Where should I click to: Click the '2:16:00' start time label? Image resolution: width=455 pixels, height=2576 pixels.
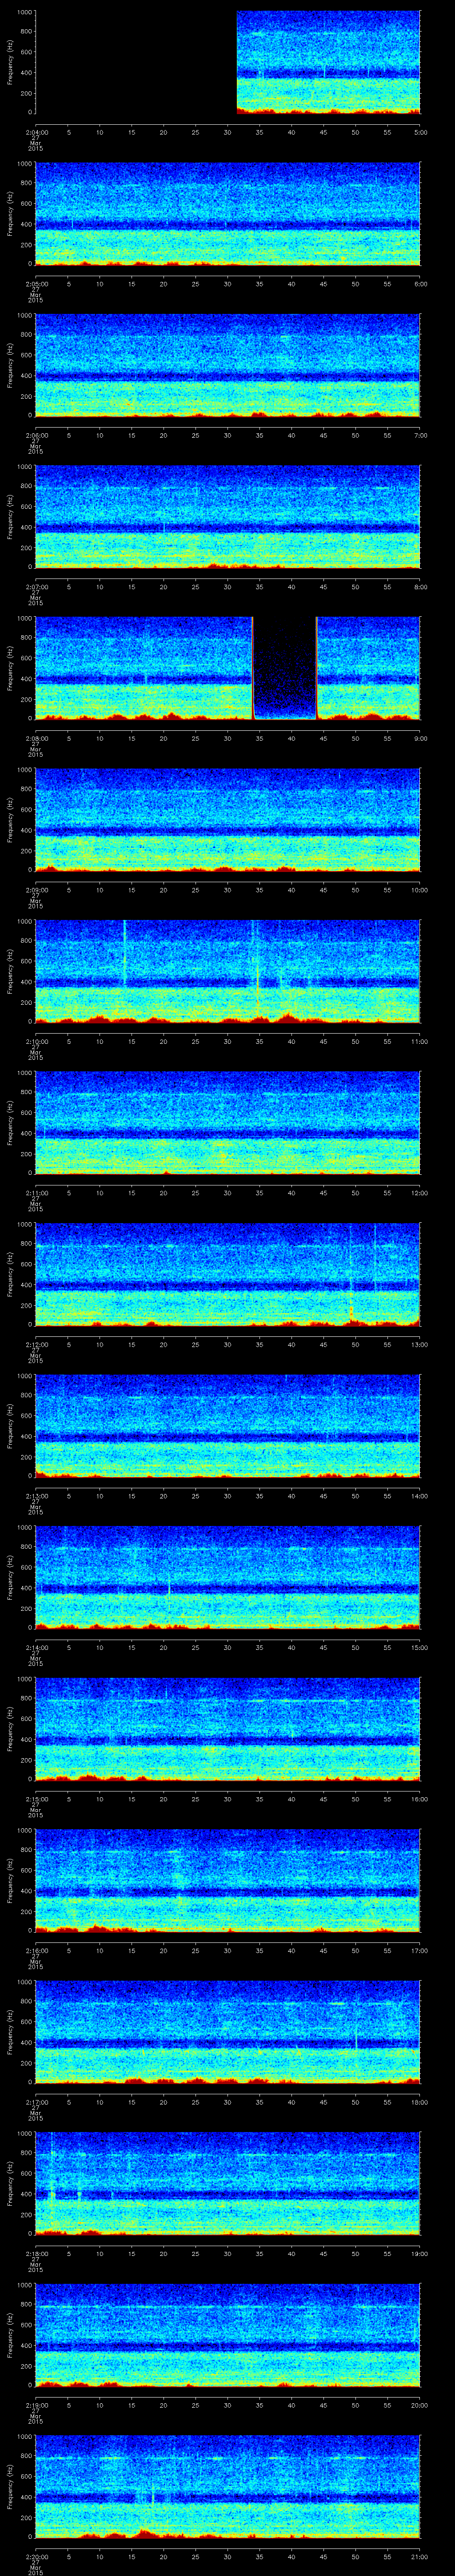point(36,1950)
